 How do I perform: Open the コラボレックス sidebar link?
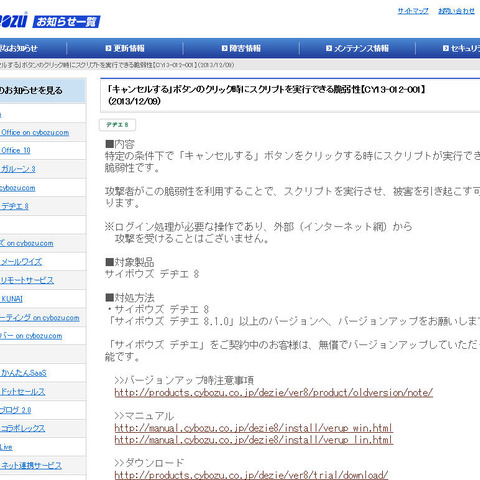23,429
